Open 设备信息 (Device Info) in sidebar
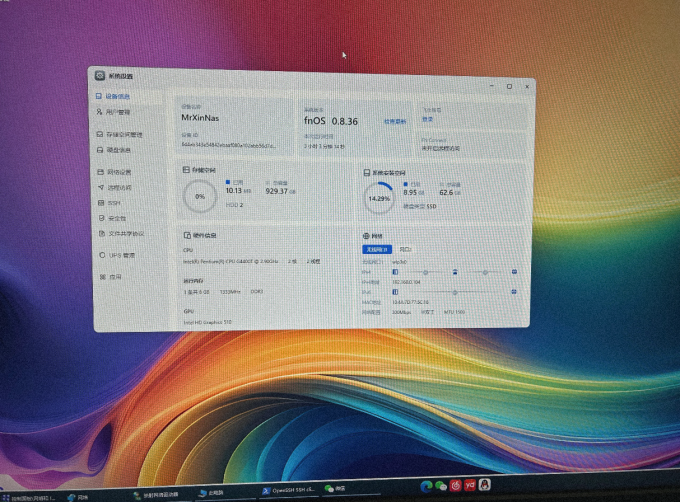 (x=113, y=96)
